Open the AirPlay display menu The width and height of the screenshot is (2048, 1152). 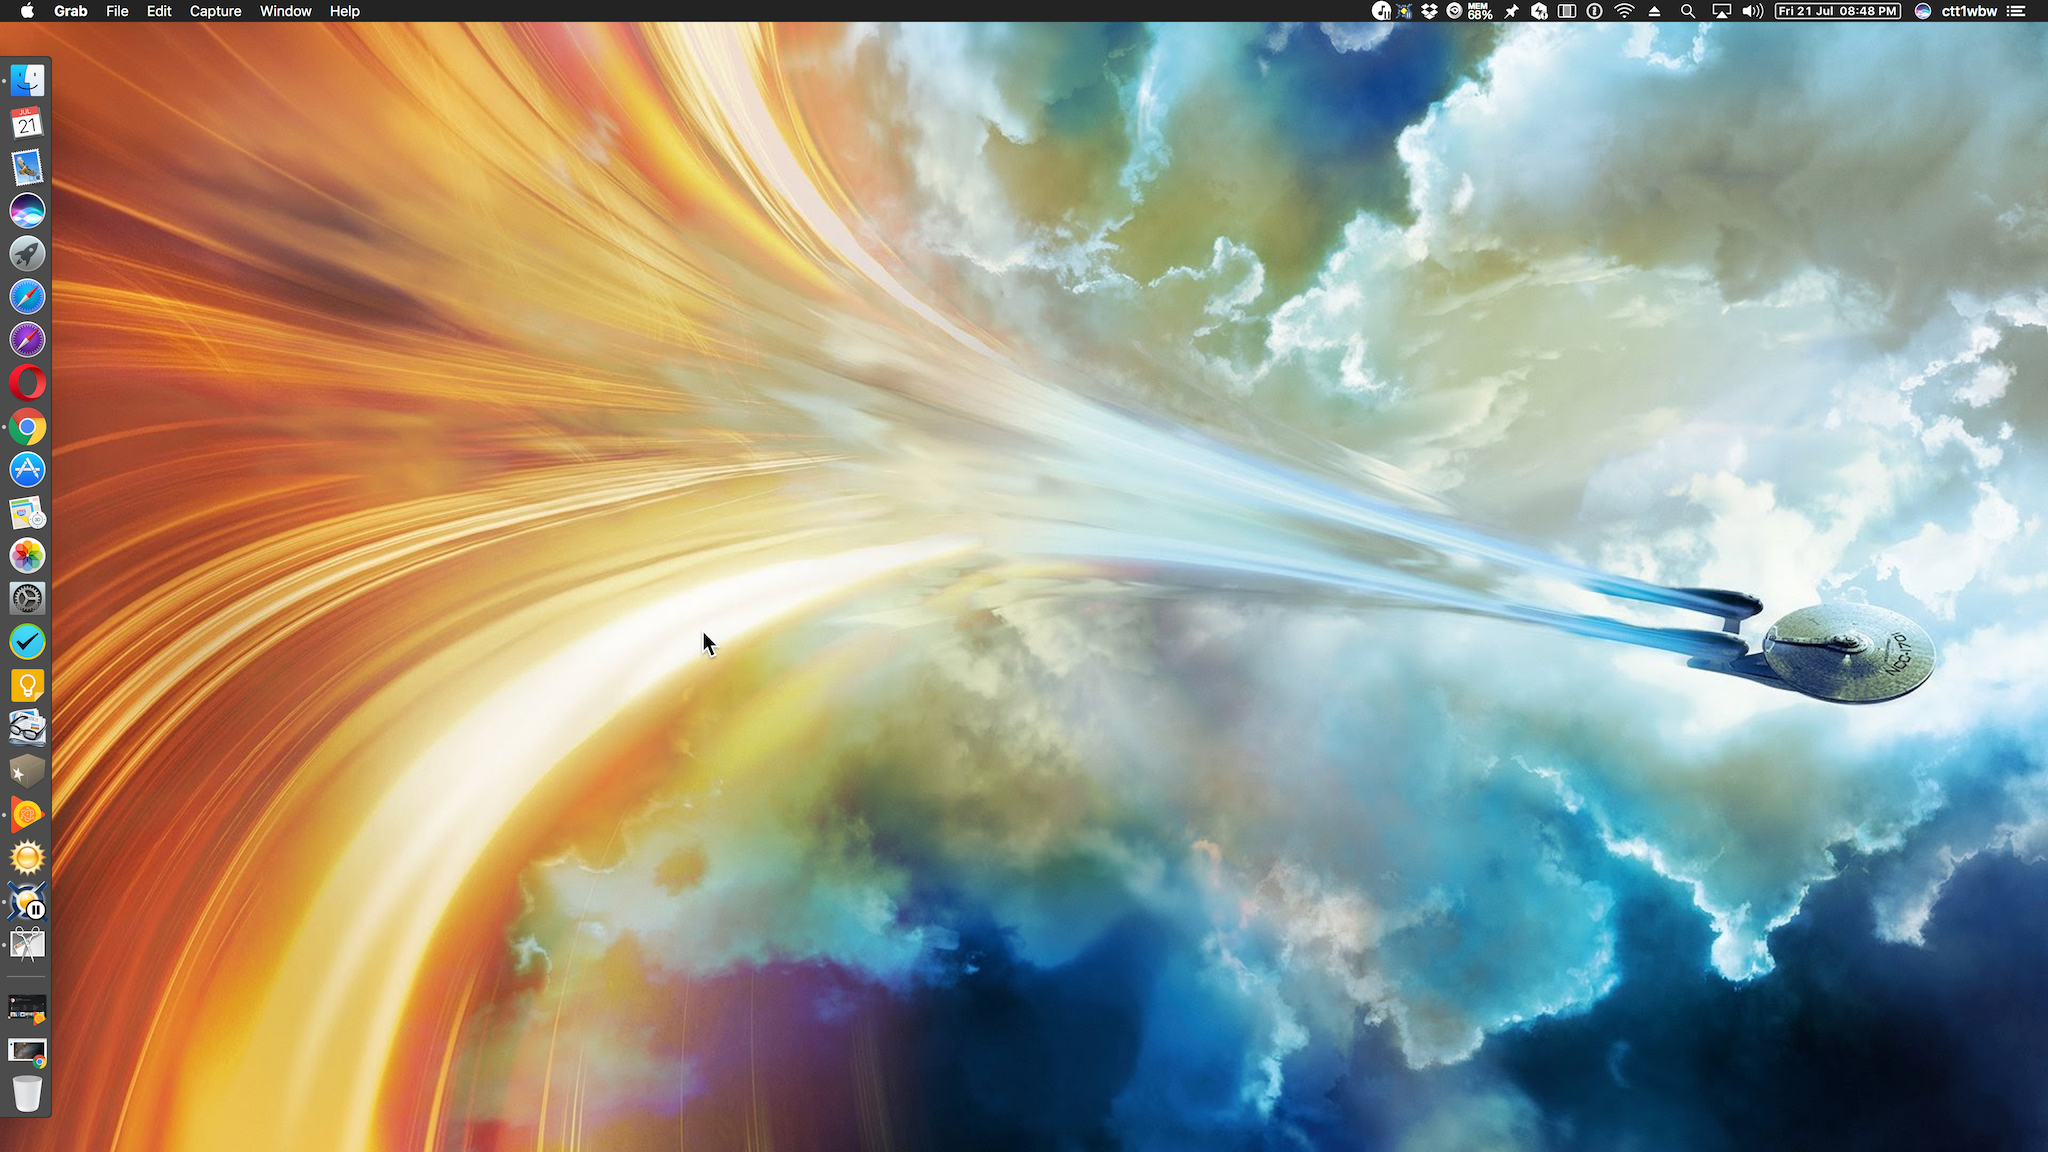click(x=1721, y=11)
